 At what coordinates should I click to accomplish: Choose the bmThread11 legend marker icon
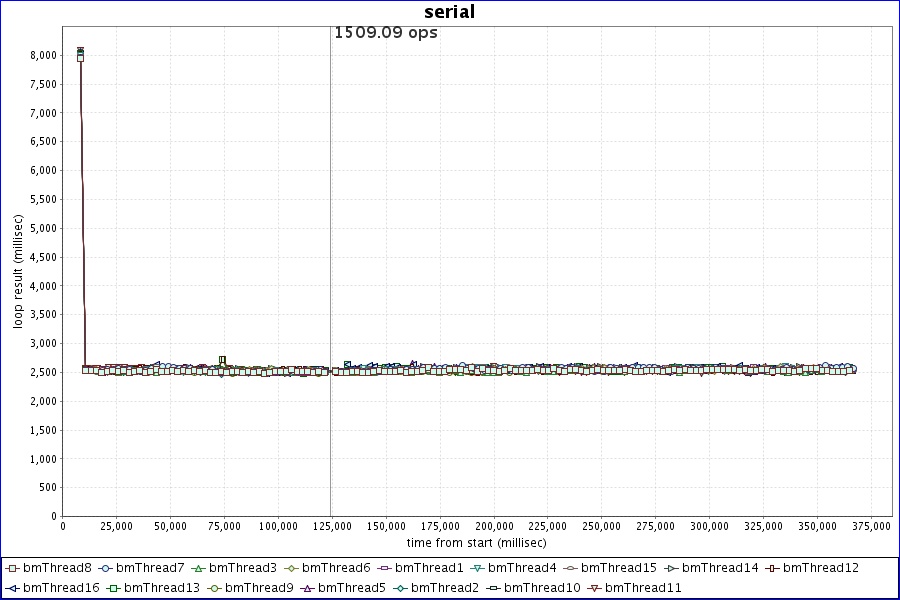coord(594,588)
